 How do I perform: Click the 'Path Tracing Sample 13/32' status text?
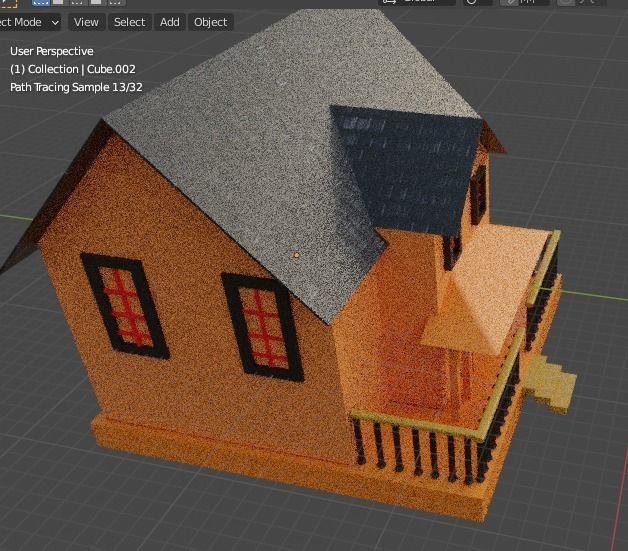[76, 87]
